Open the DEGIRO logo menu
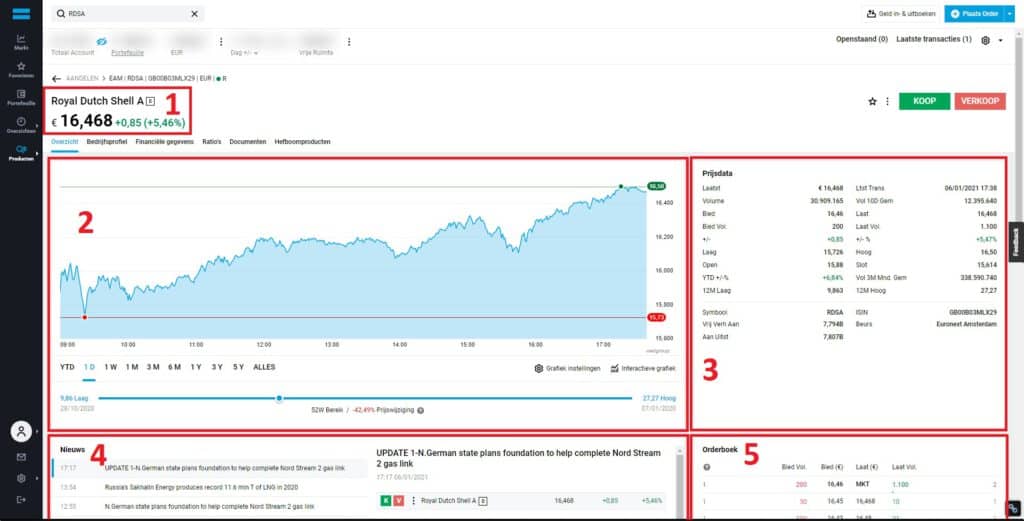This screenshot has height=521, width=1024. tap(21, 14)
